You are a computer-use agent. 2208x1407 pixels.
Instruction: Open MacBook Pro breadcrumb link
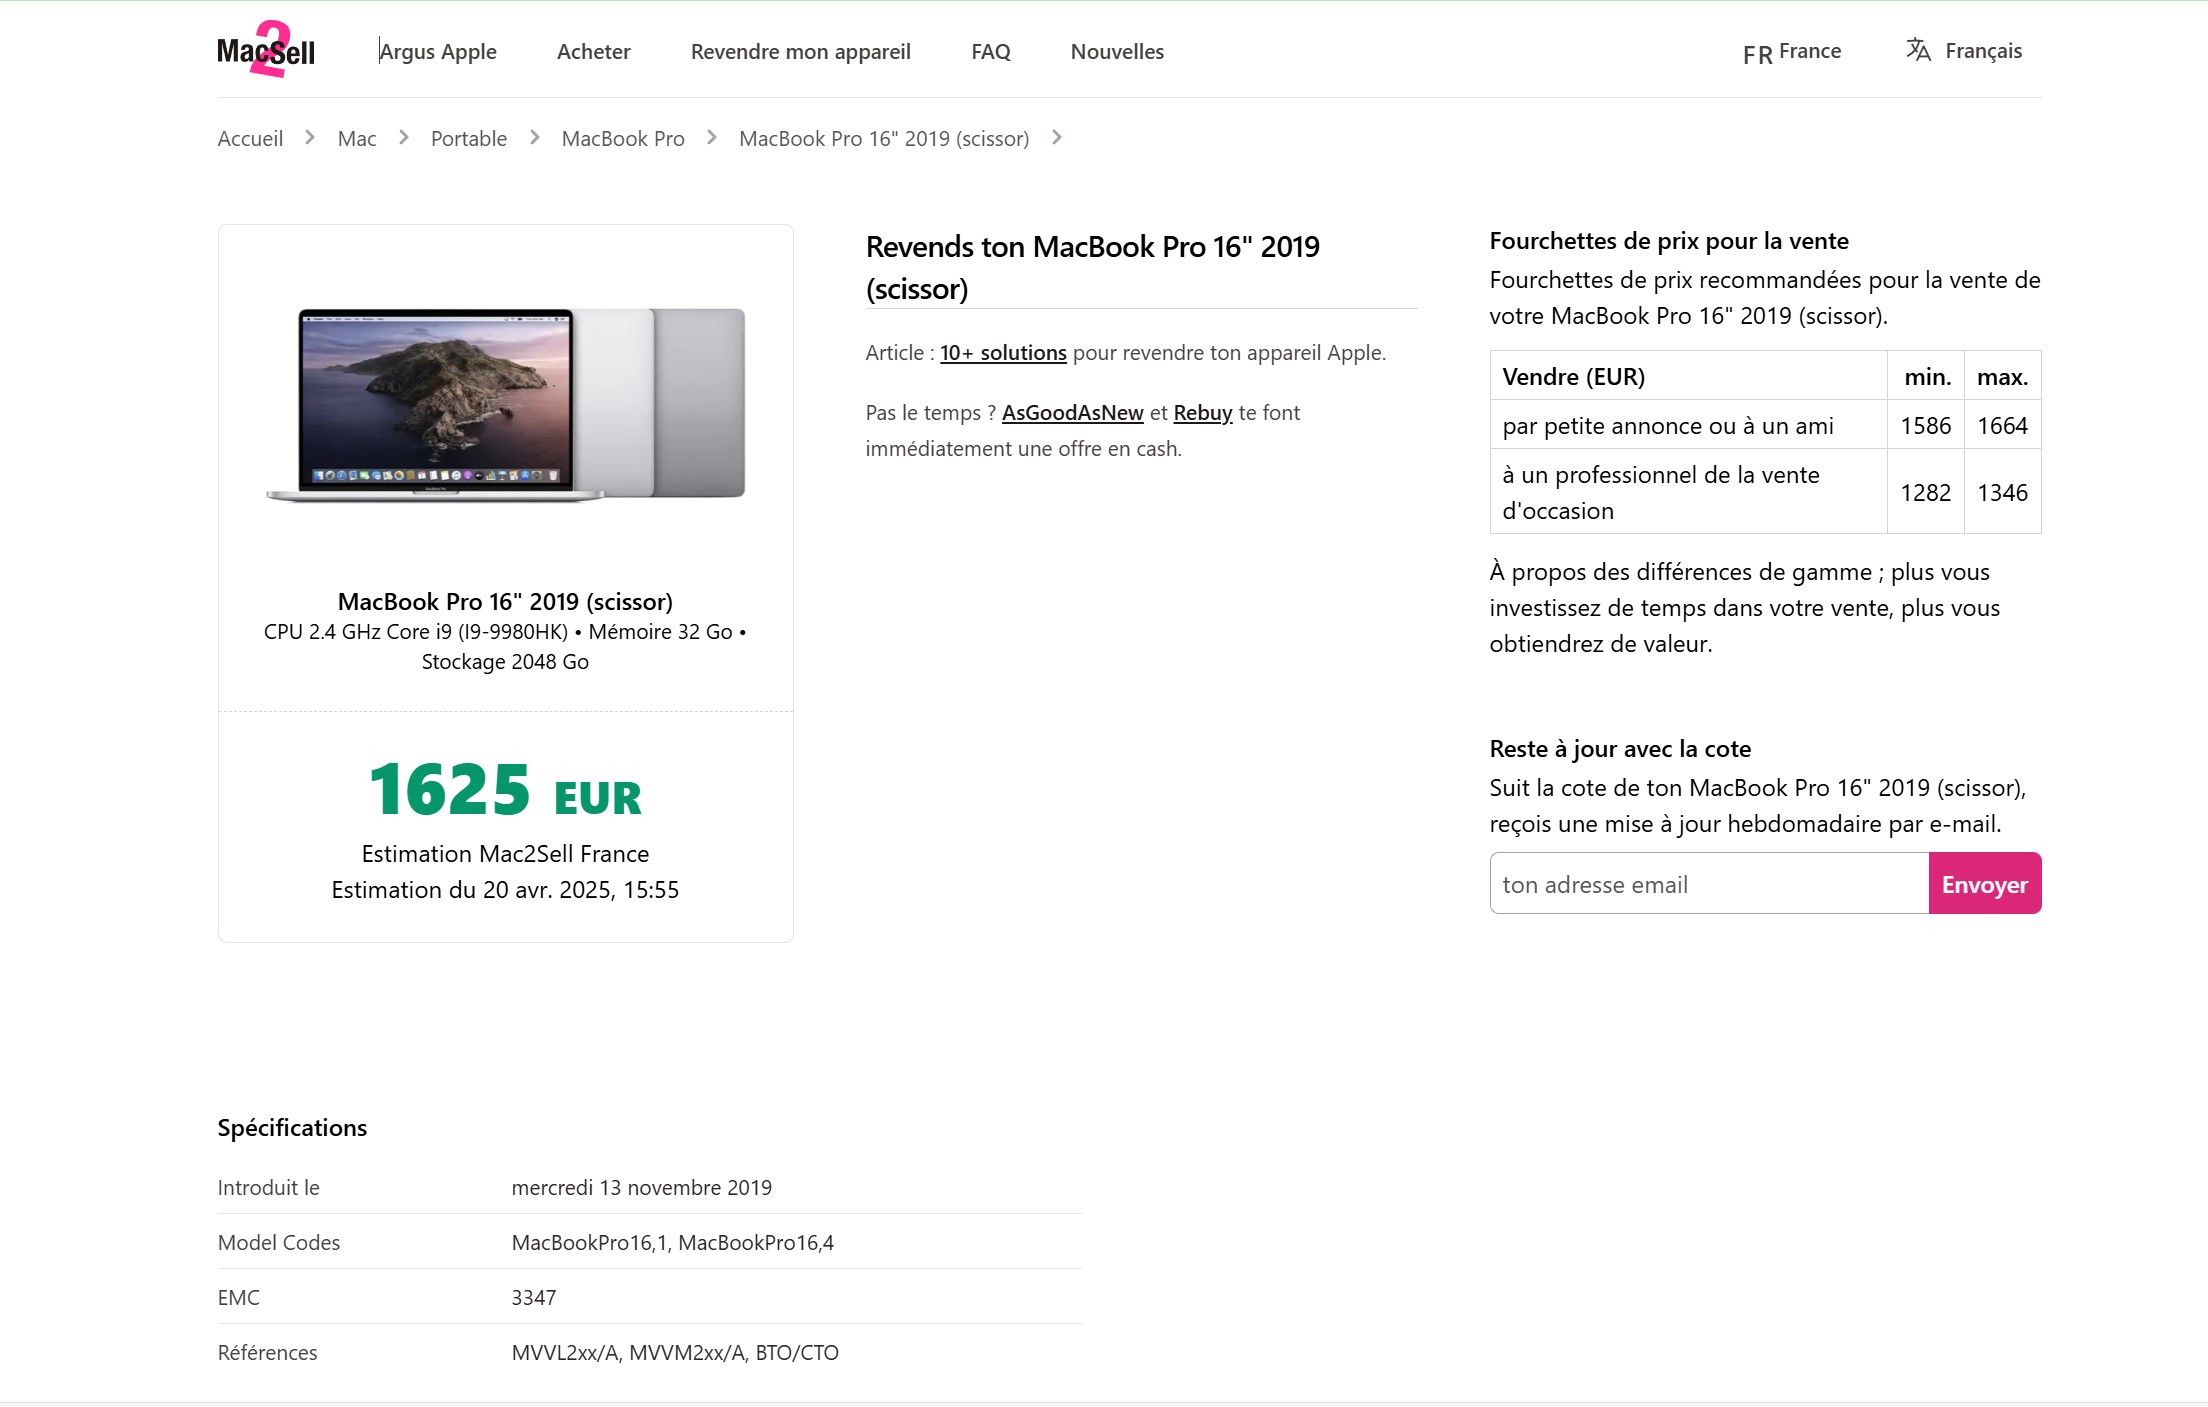point(622,138)
